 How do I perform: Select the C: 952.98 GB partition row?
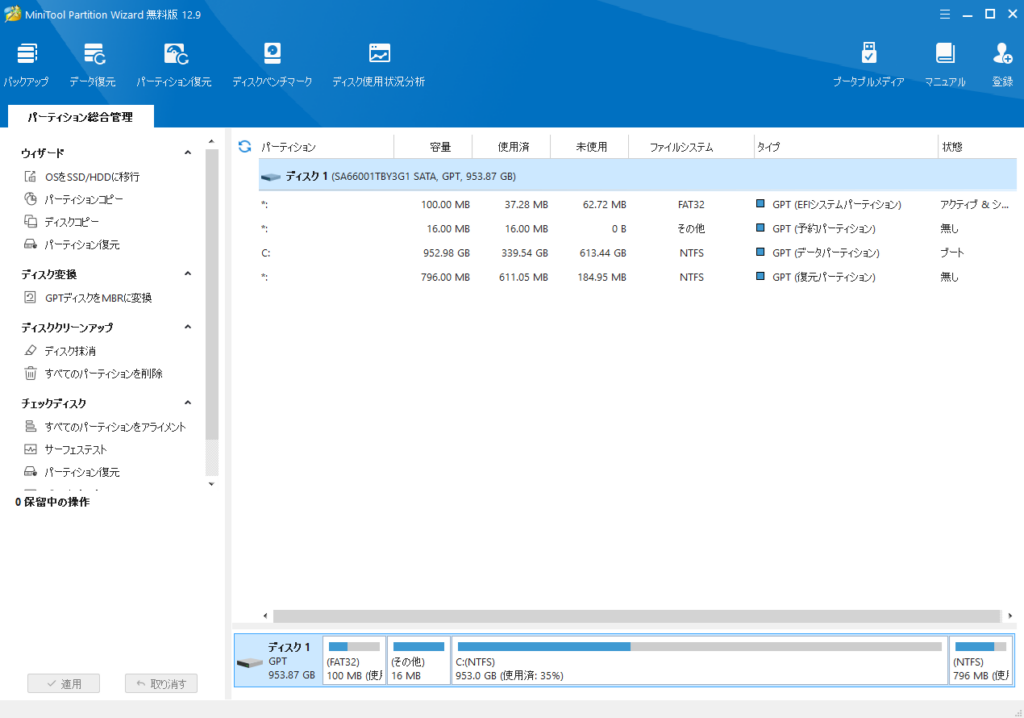[x=637, y=253]
